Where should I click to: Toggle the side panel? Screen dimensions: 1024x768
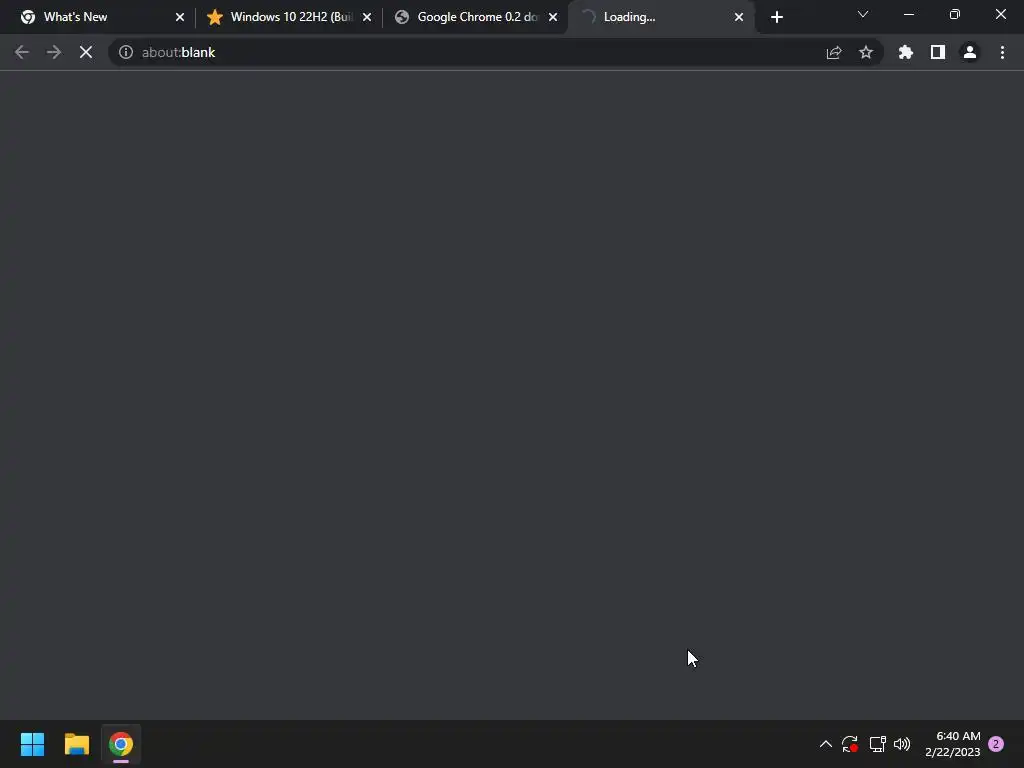pyautogui.click(x=938, y=52)
